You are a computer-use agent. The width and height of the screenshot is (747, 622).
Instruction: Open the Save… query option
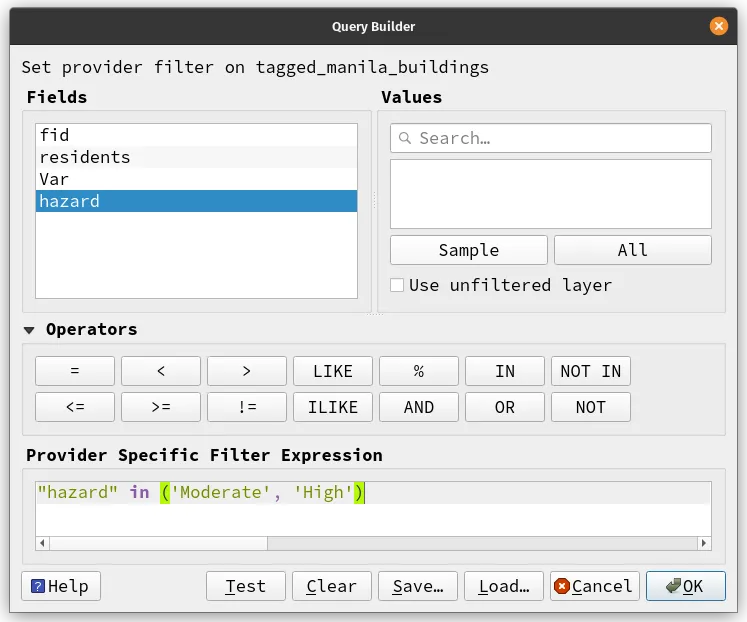pos(417,586)
